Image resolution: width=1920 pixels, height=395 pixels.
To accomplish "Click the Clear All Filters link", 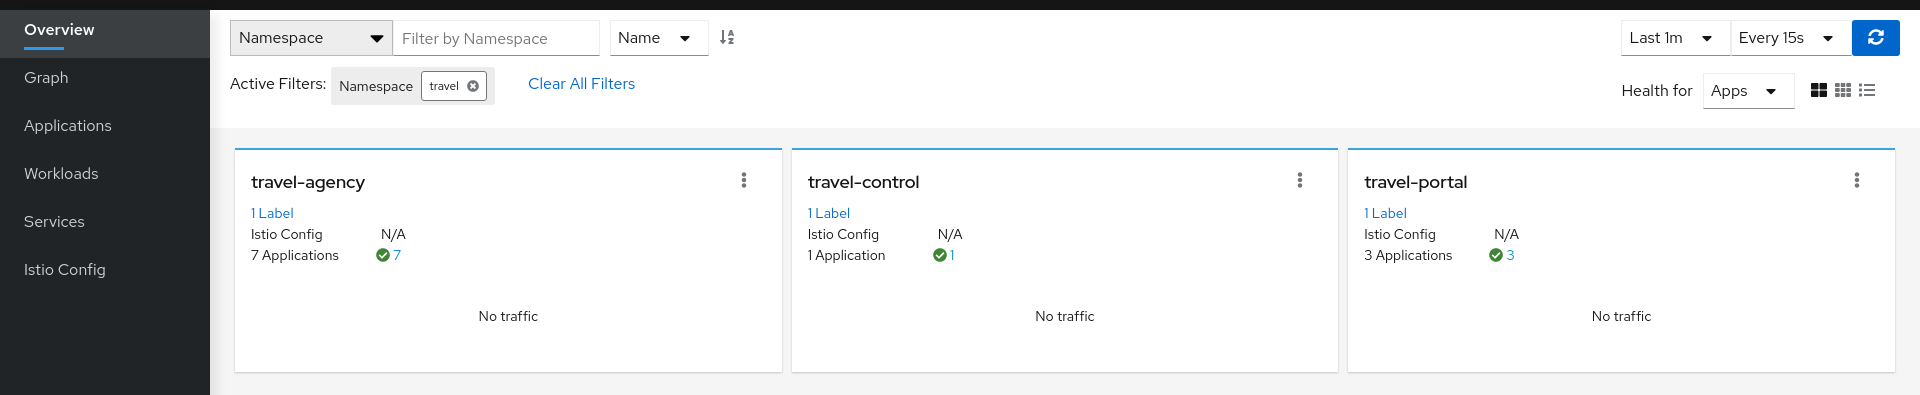I will (581, 84).
